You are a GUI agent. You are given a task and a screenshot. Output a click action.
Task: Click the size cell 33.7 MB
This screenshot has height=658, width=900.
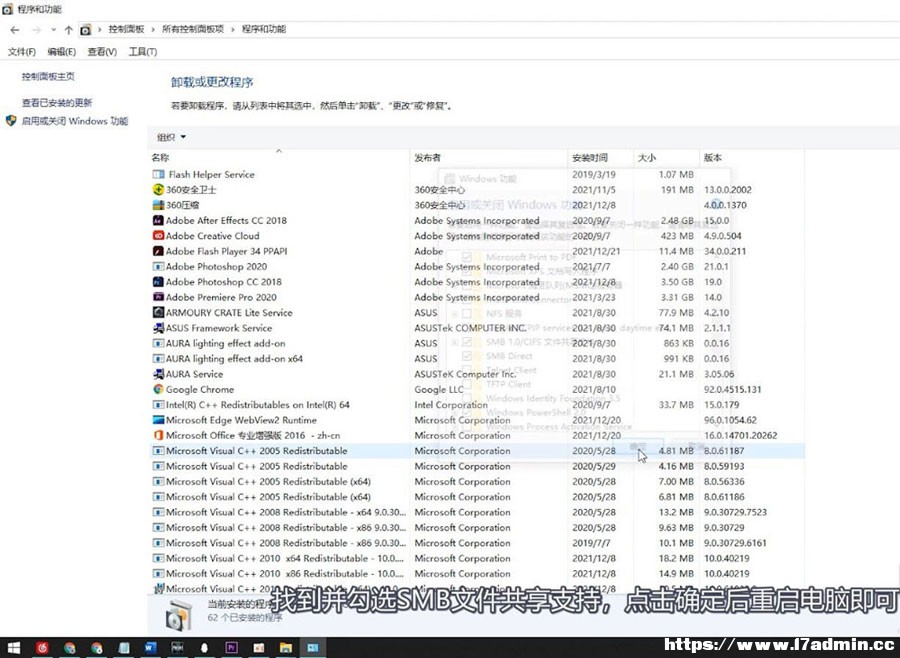[x=676, y=405]
